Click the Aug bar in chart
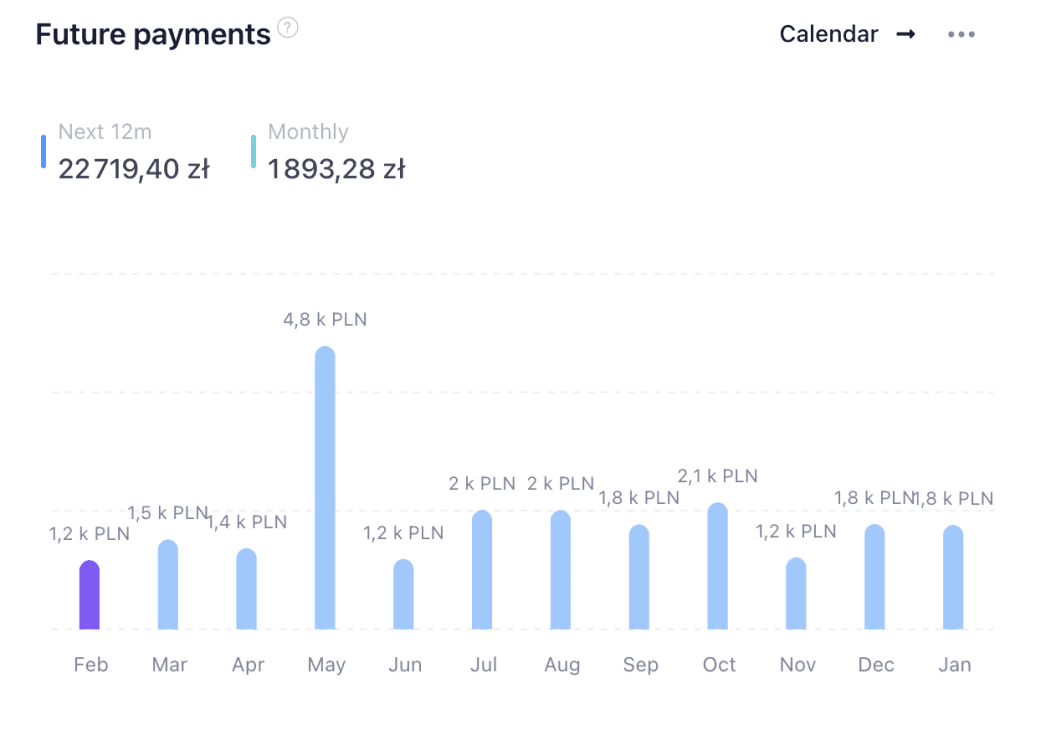The image size is (1041, 730). tap(561, 570)
